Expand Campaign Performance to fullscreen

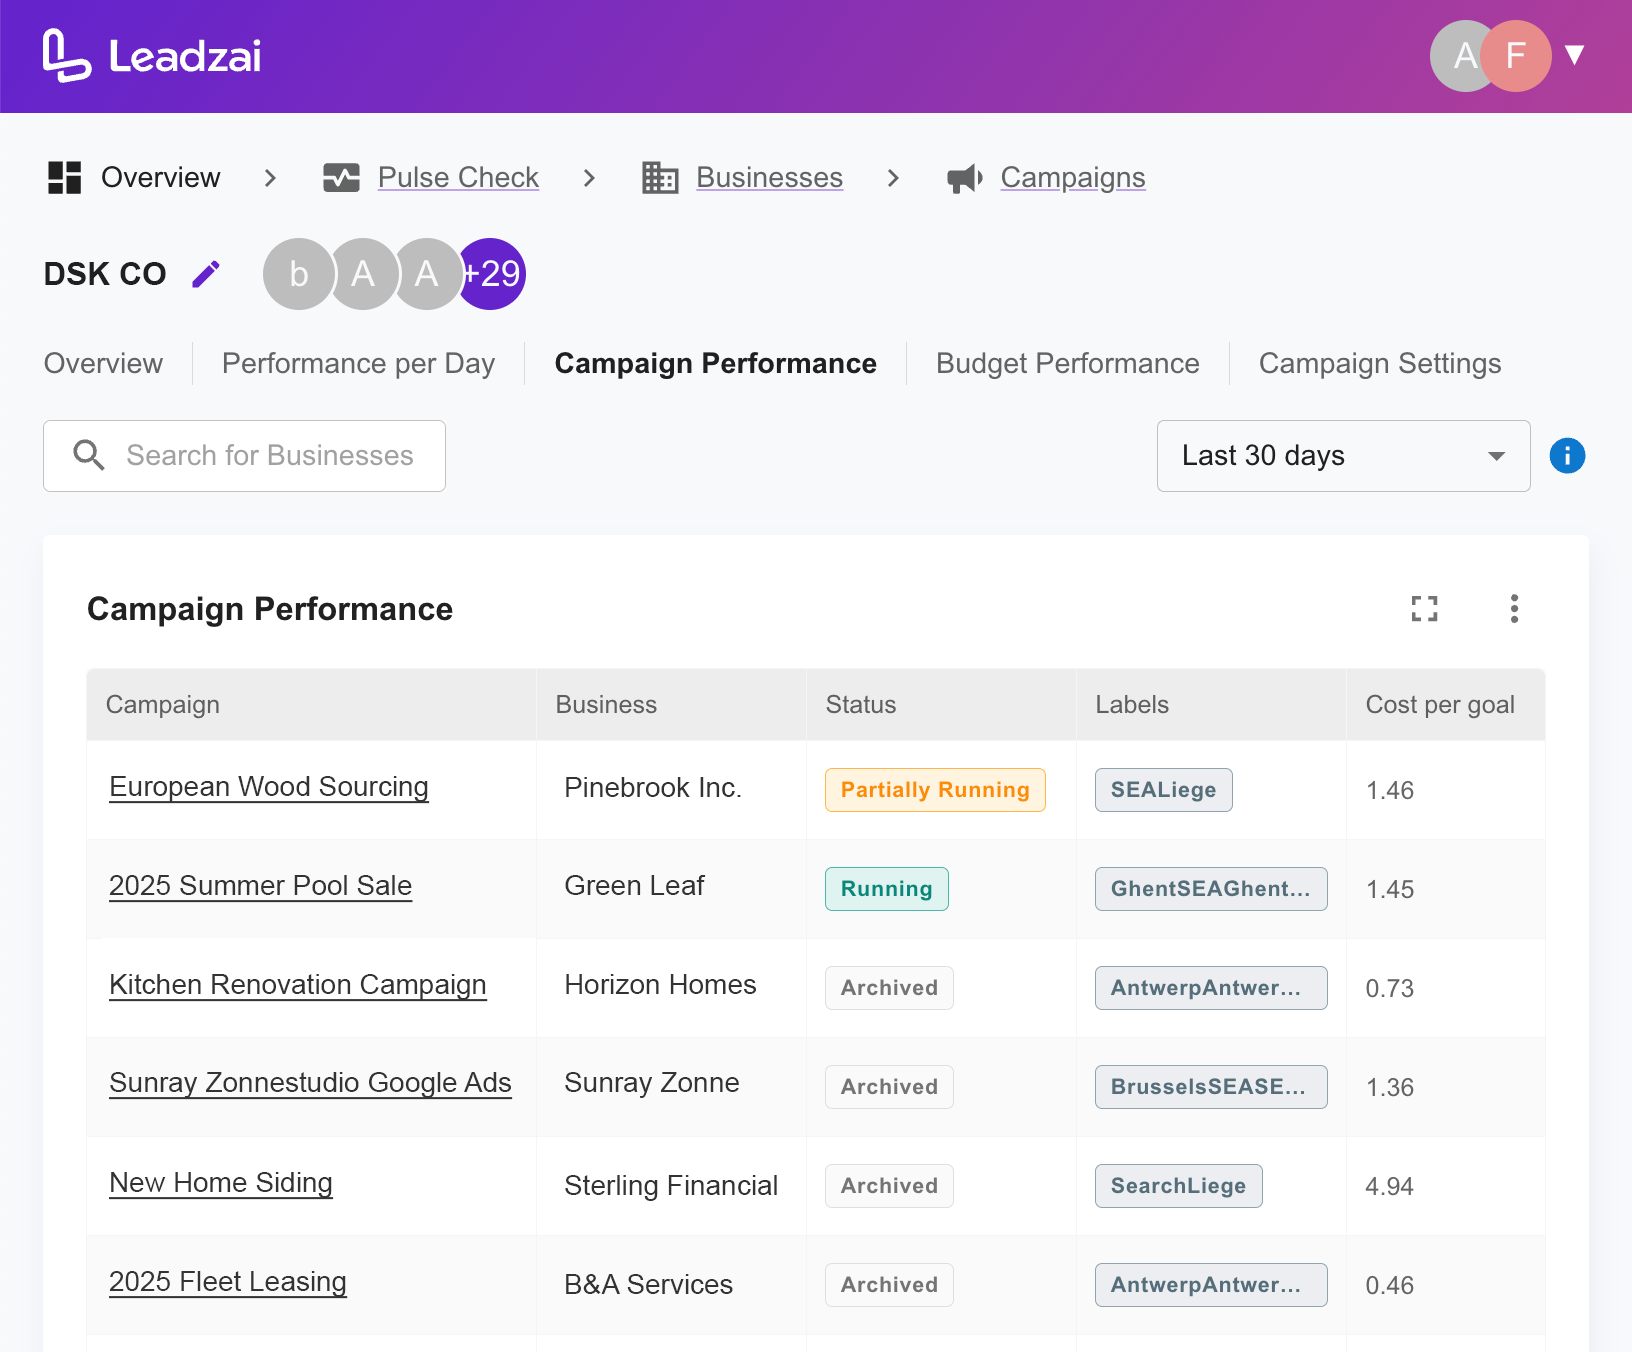pyautogui.click(x=1424, y=609)
